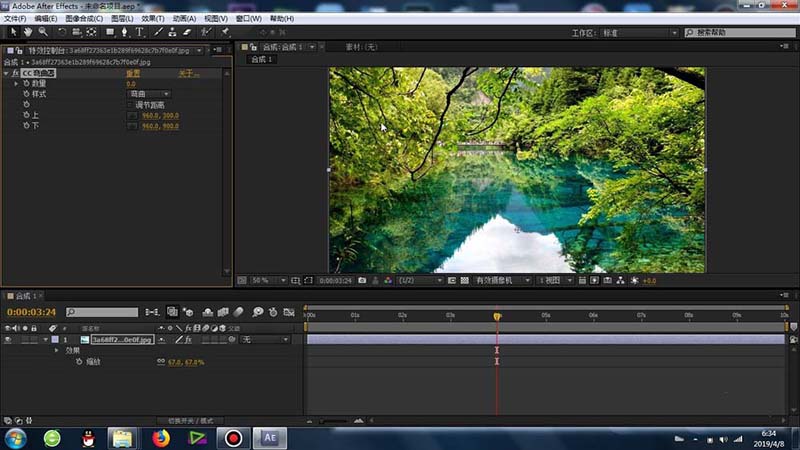The height and width of the screenshot is (450, 800).
Task: Click the timeline zoom slider
Action: coord(334,421)
